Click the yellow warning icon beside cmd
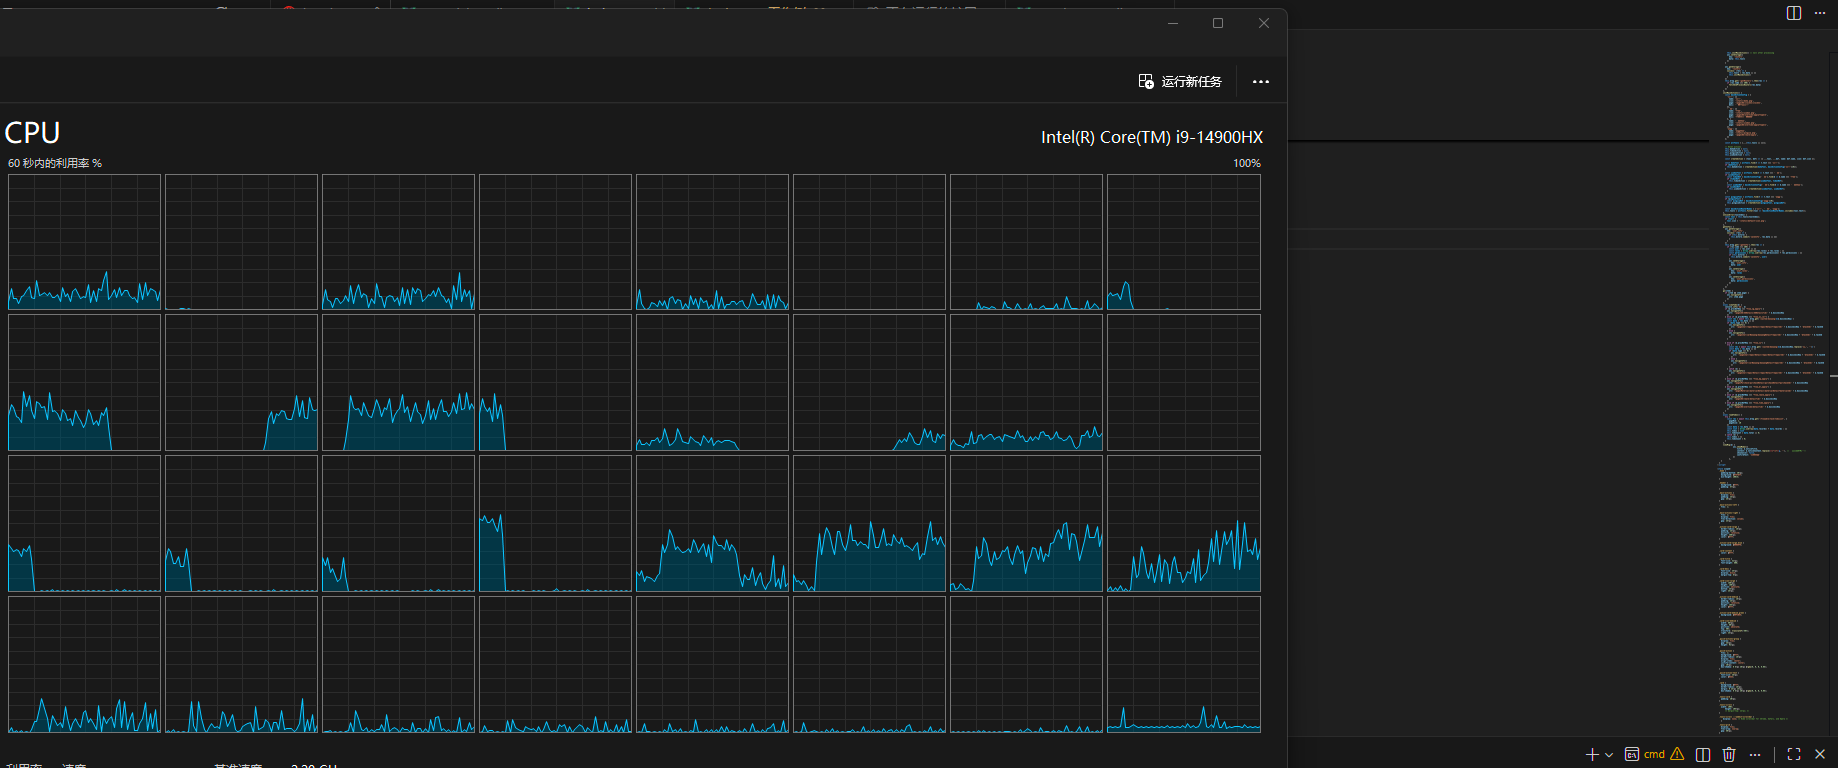Screen dimensions: 1838x768 (1677, 754)
